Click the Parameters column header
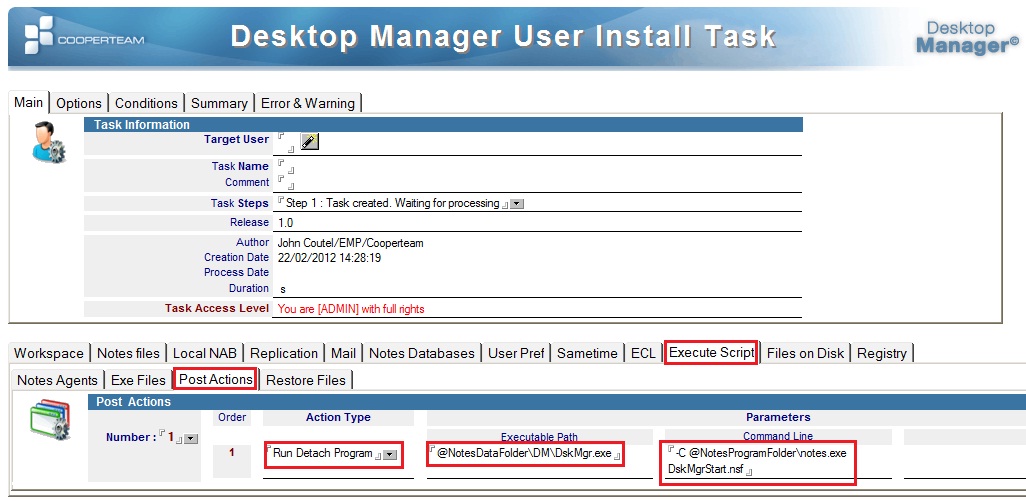The width and height of the screenshot is (1026, 502). click(778, 418)
